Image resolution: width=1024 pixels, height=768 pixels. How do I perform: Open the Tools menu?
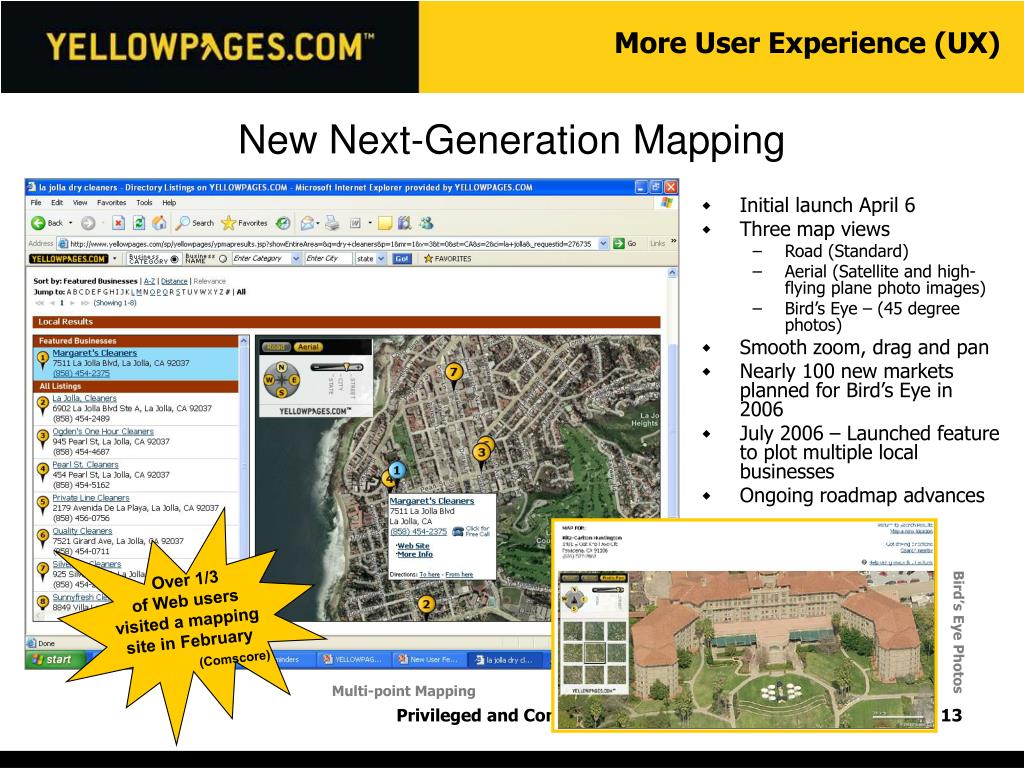click(x=144, y=202)
